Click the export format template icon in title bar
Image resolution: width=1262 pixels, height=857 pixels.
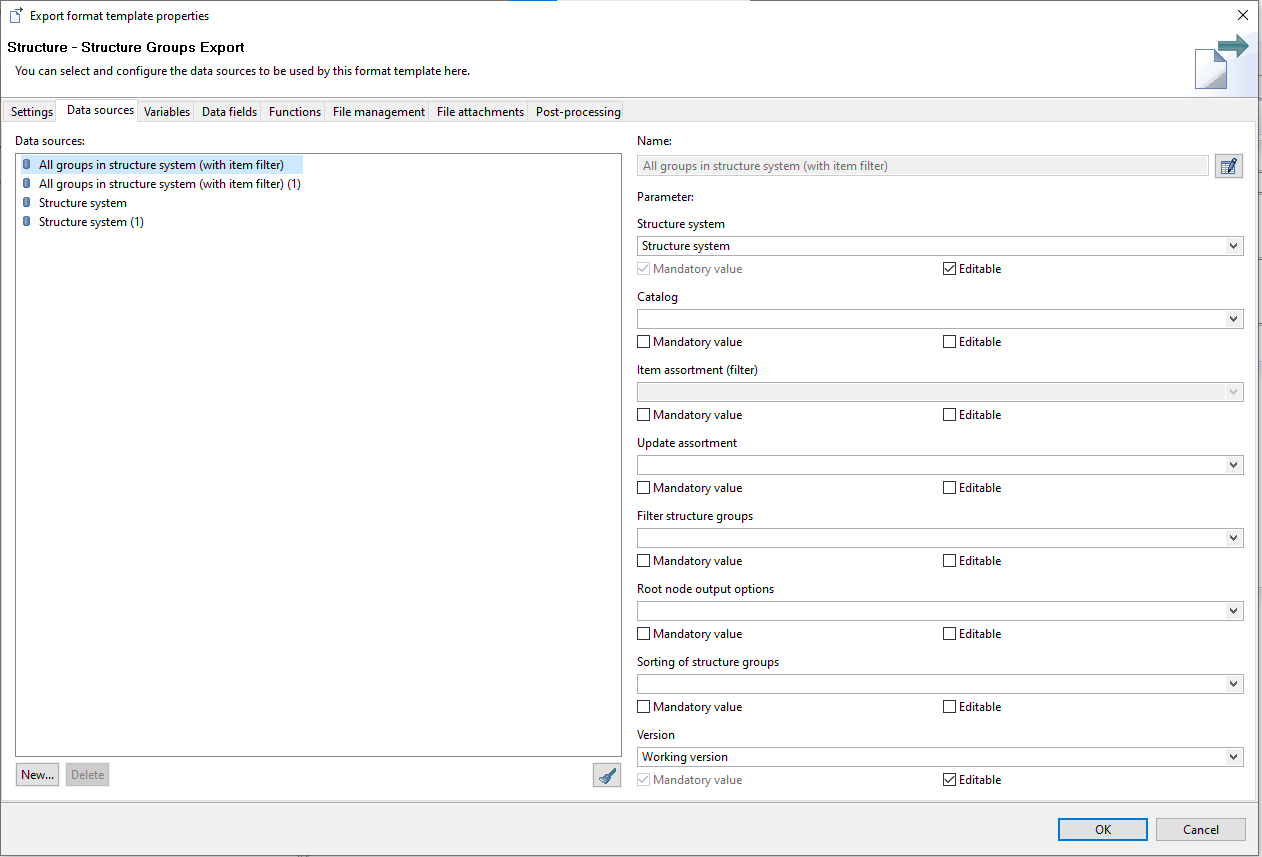coord(16,15)
